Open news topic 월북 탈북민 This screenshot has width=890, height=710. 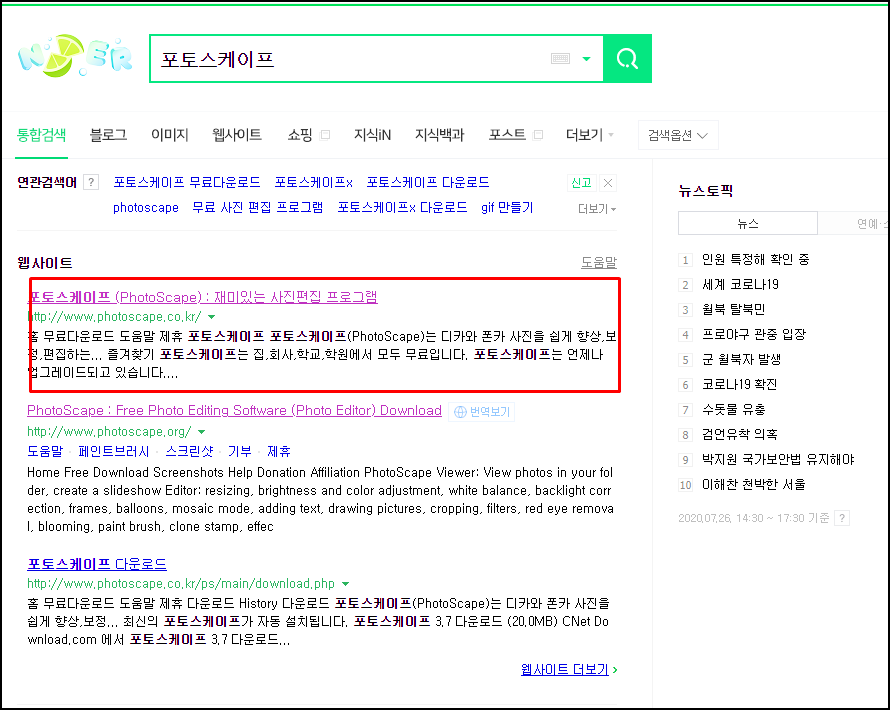tap(733, 309)
